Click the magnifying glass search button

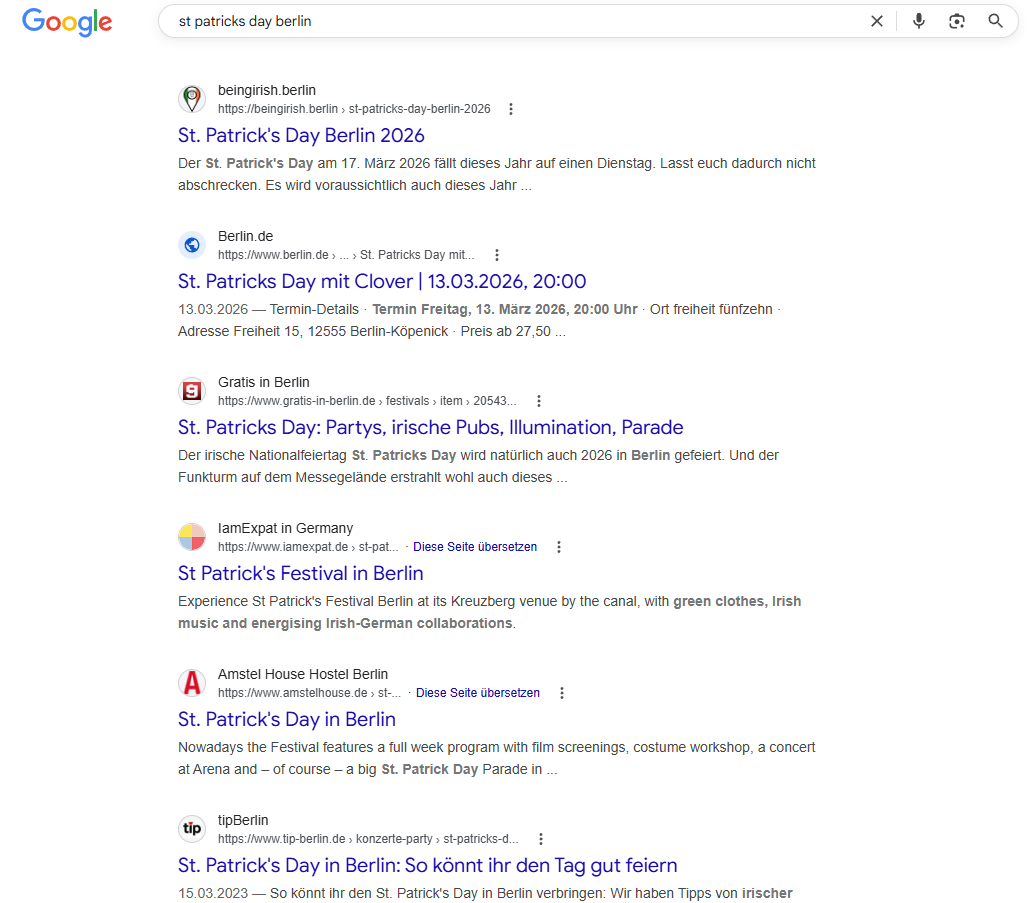click(995, 21)
